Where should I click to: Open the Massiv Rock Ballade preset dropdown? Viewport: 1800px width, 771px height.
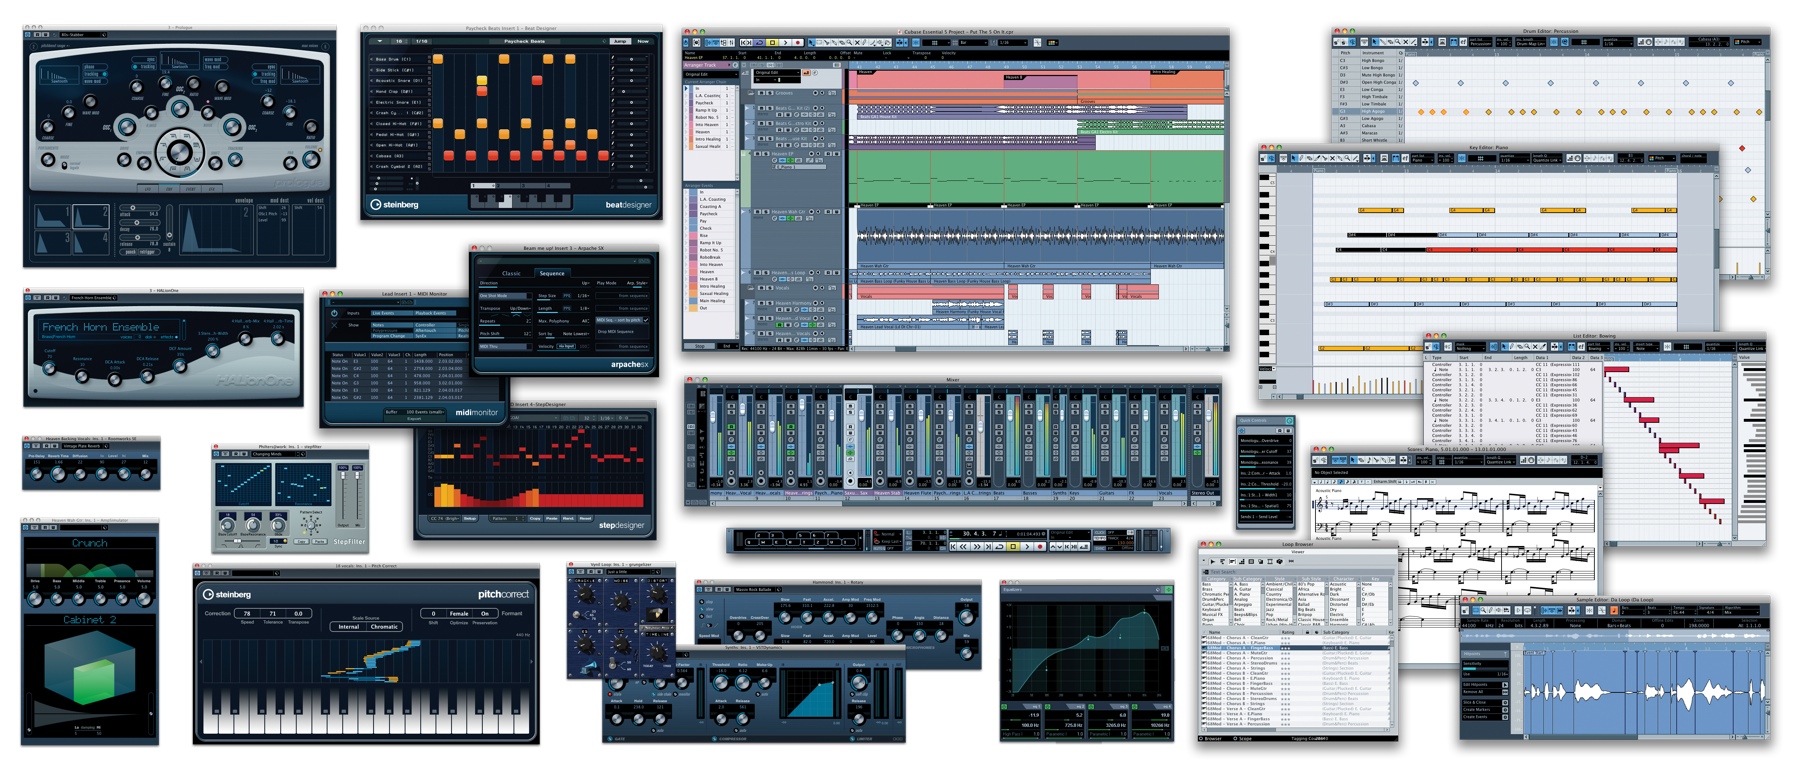point(754,589)
